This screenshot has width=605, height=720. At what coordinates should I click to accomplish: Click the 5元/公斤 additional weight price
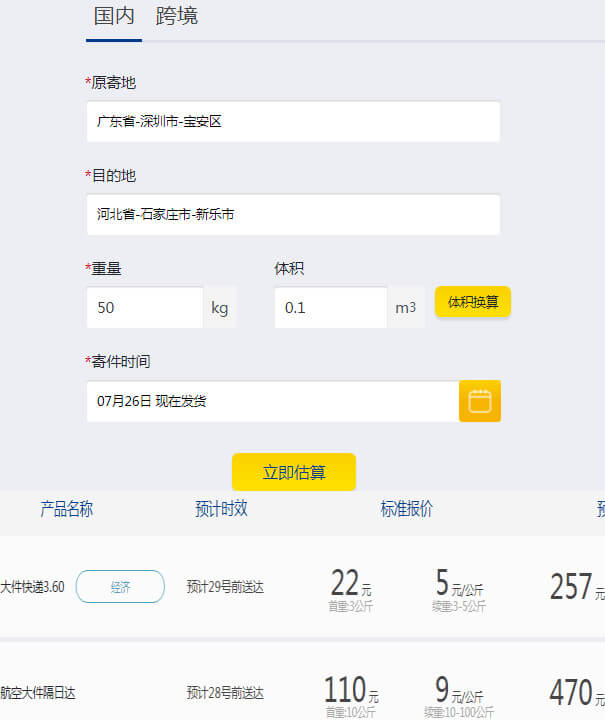pos(459,583)
